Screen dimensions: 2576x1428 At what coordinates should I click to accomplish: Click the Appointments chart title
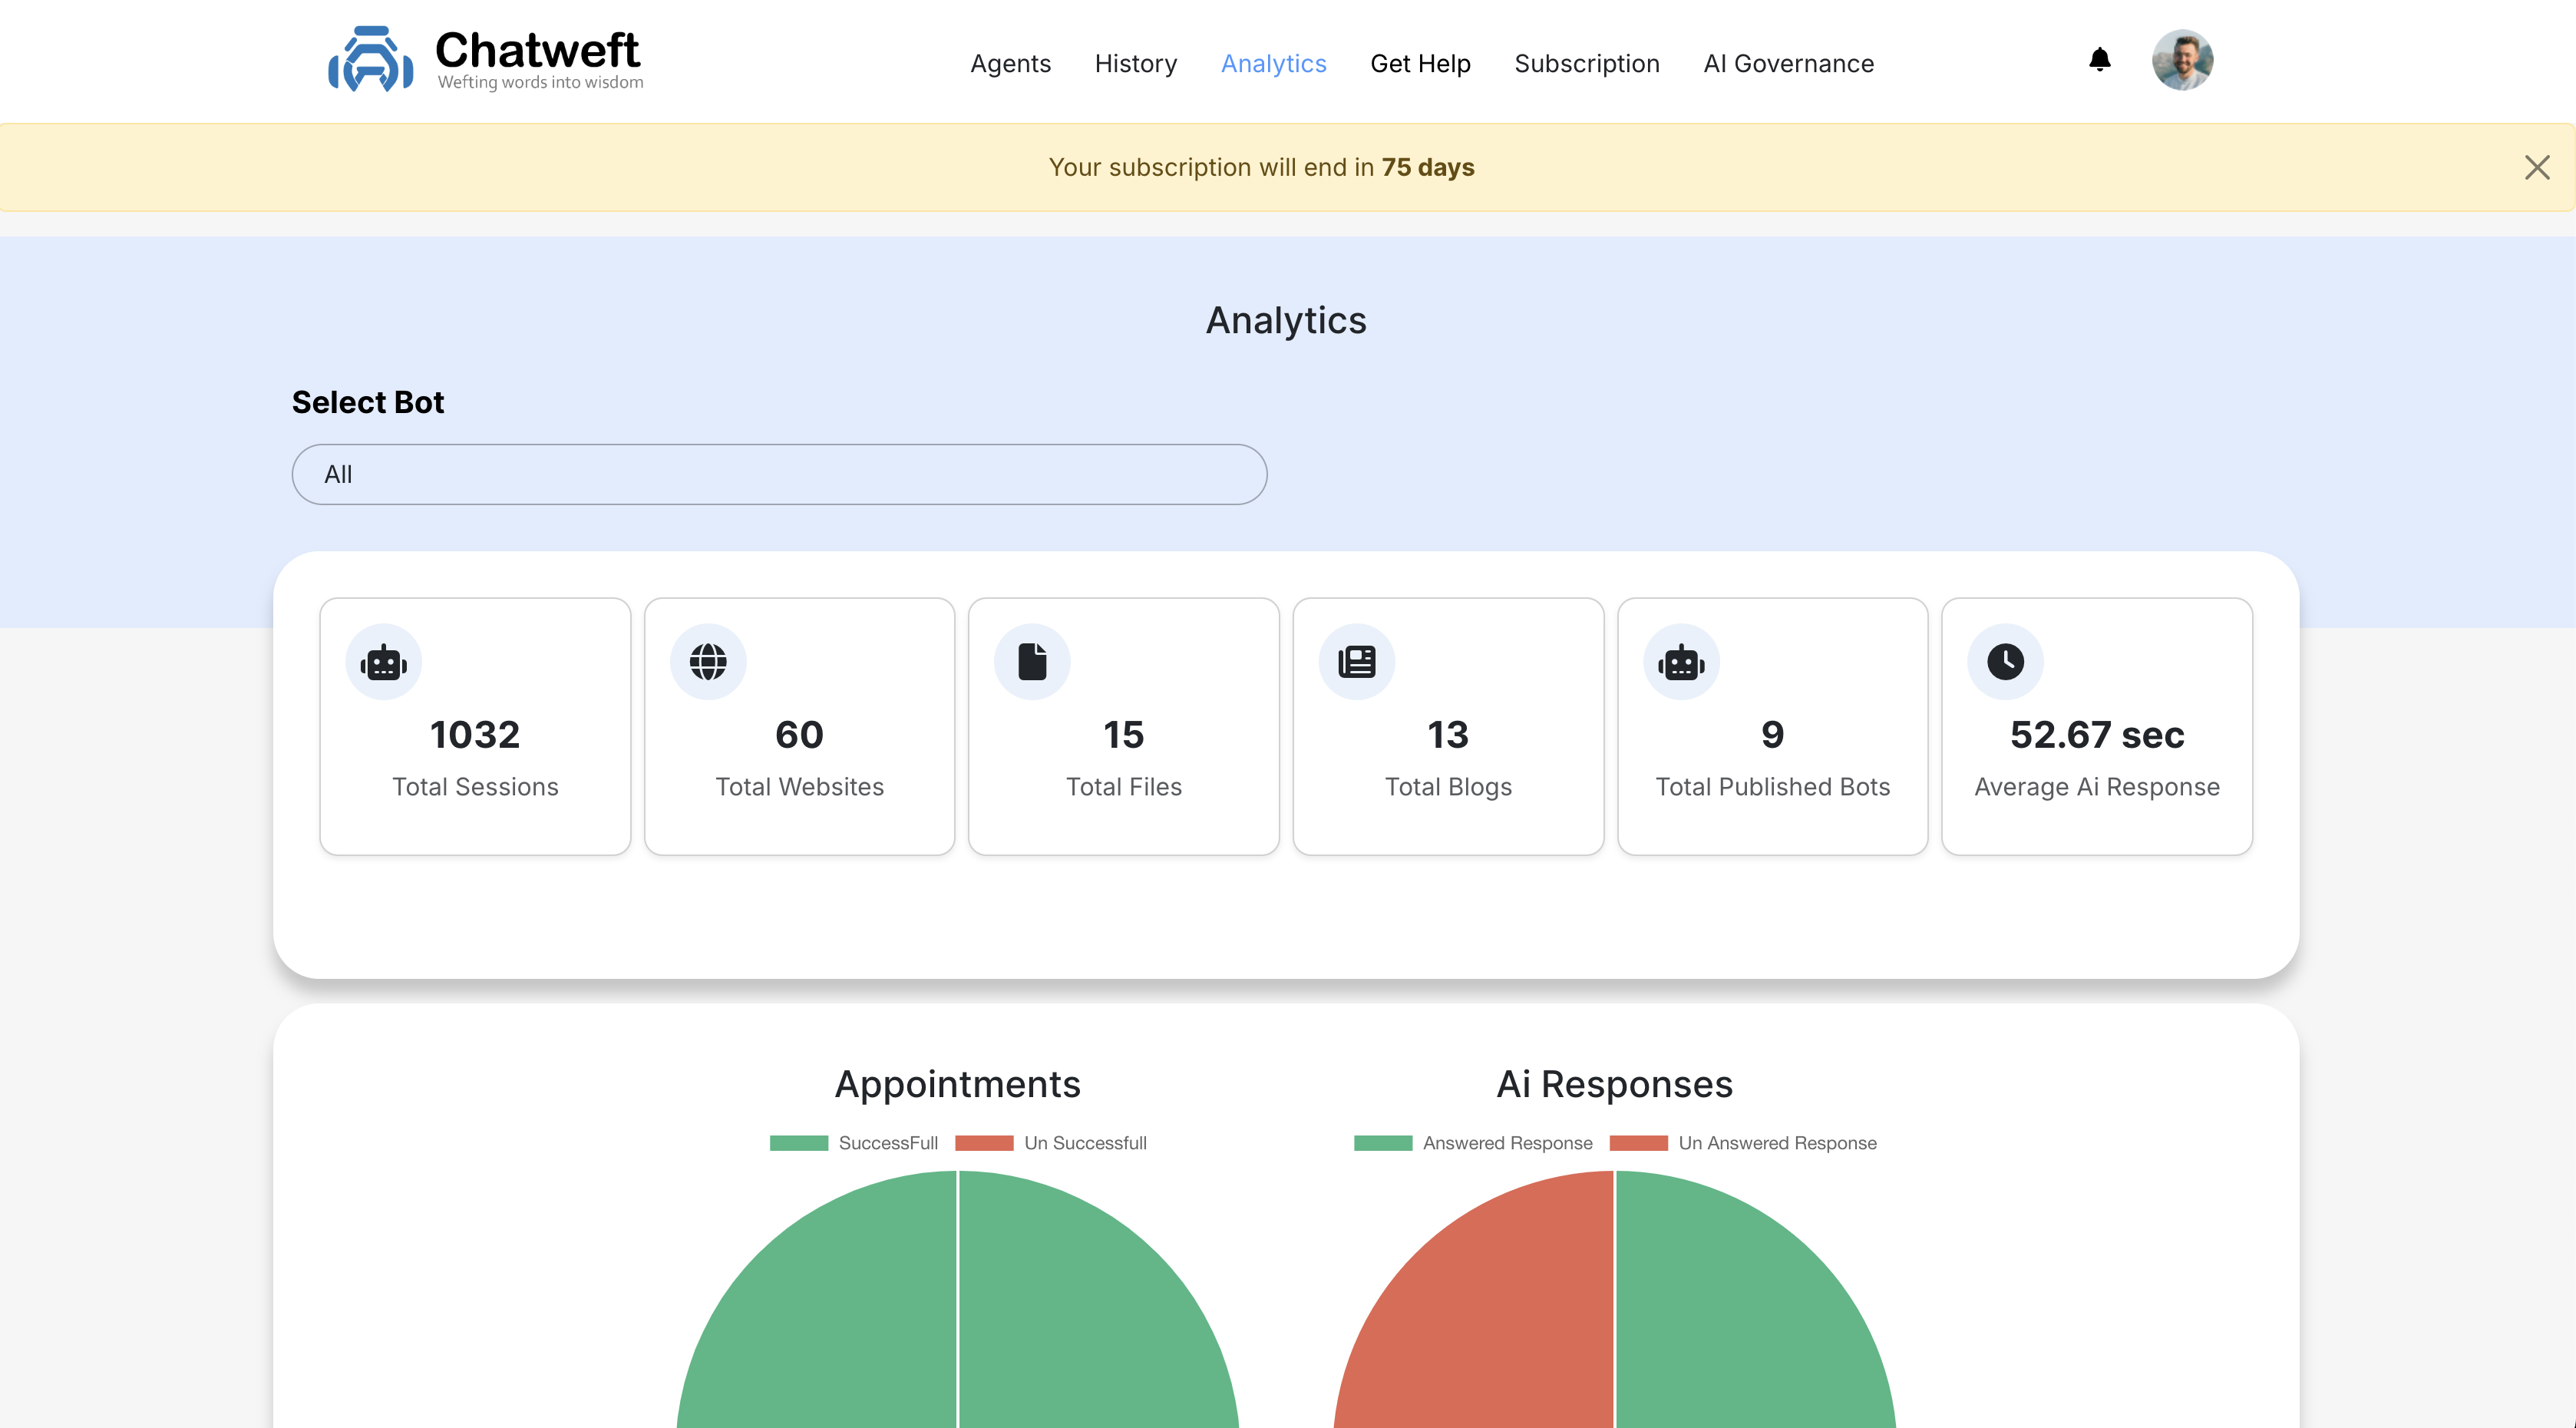[x=957, y=1084]
